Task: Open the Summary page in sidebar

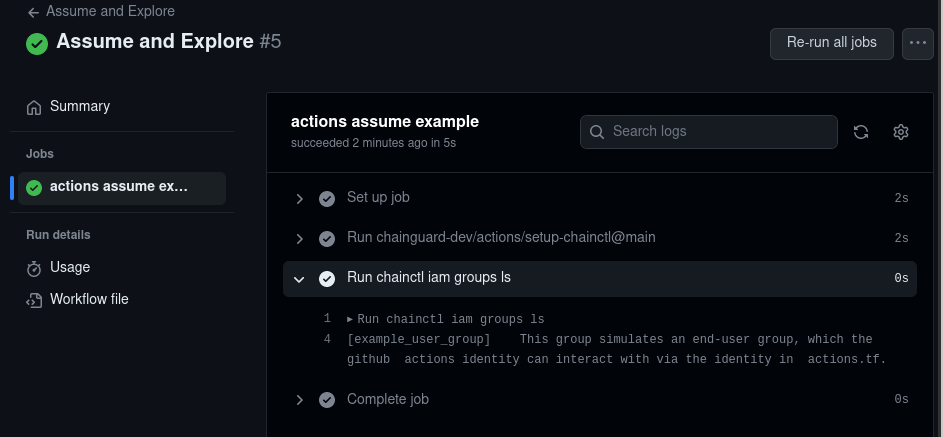Action: pos(80,106)
